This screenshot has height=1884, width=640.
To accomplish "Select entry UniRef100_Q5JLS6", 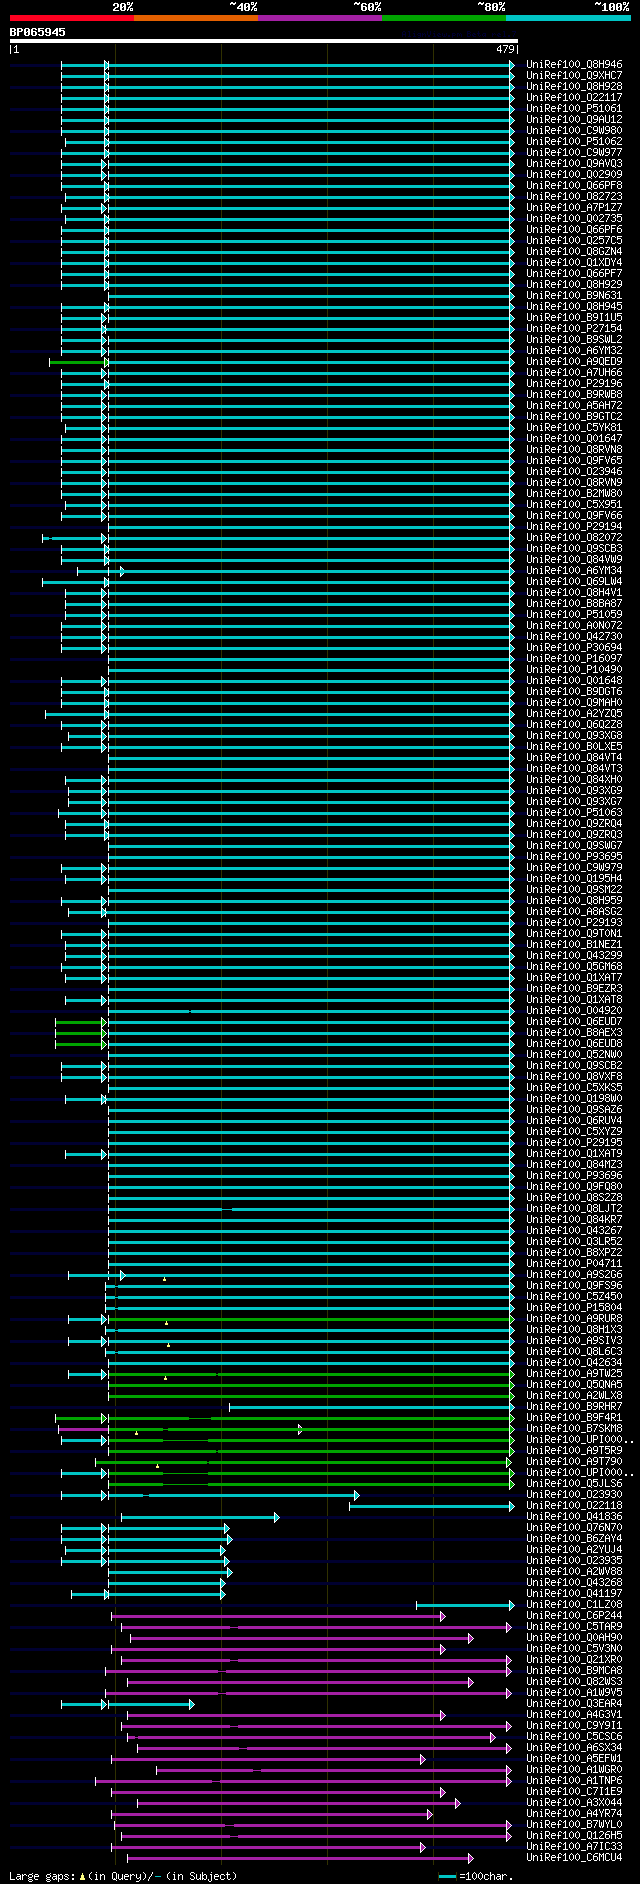I will (x=574, y=1484).
